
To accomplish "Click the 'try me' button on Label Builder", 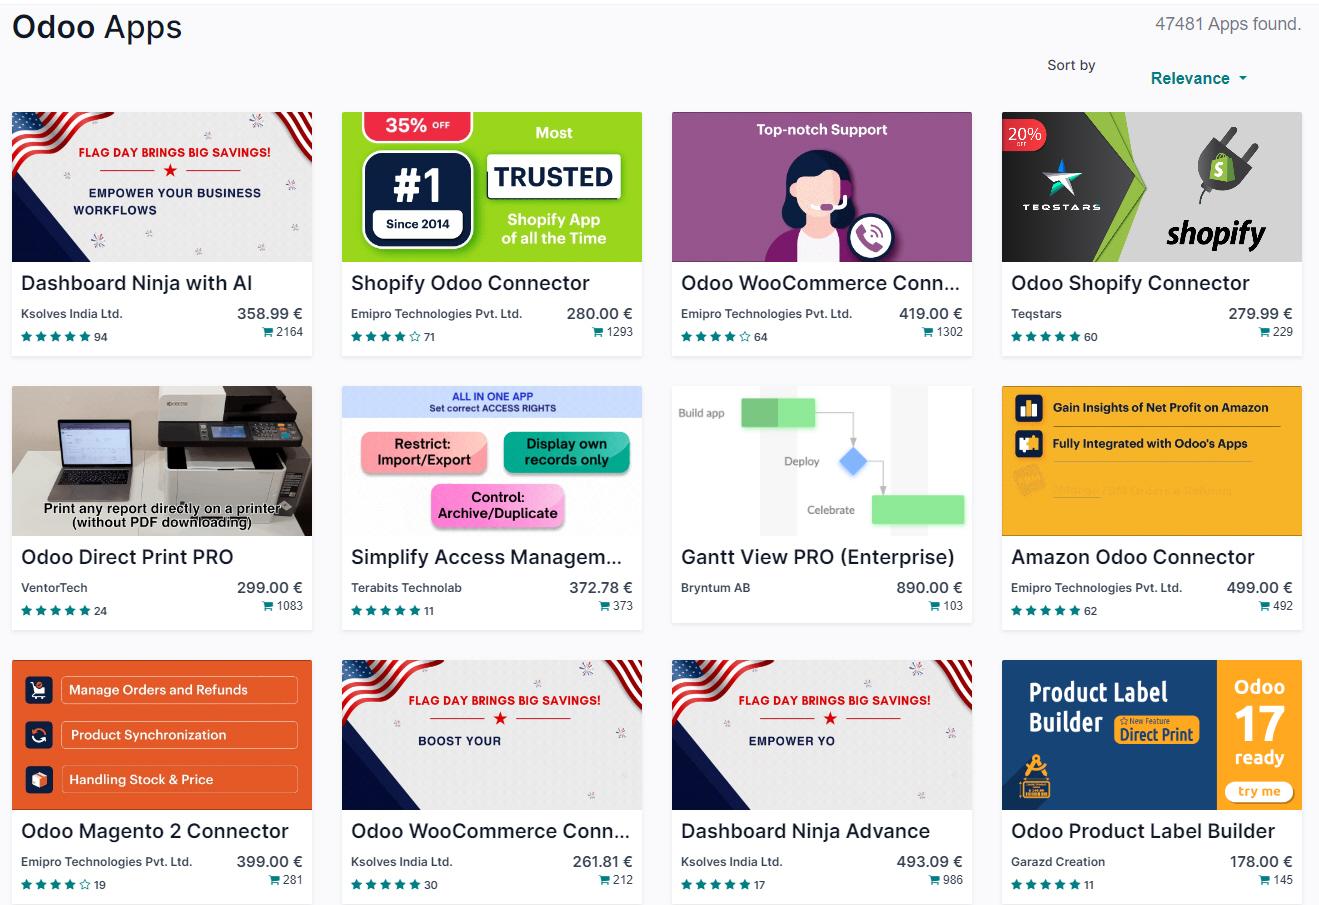I will [1259, 791].
